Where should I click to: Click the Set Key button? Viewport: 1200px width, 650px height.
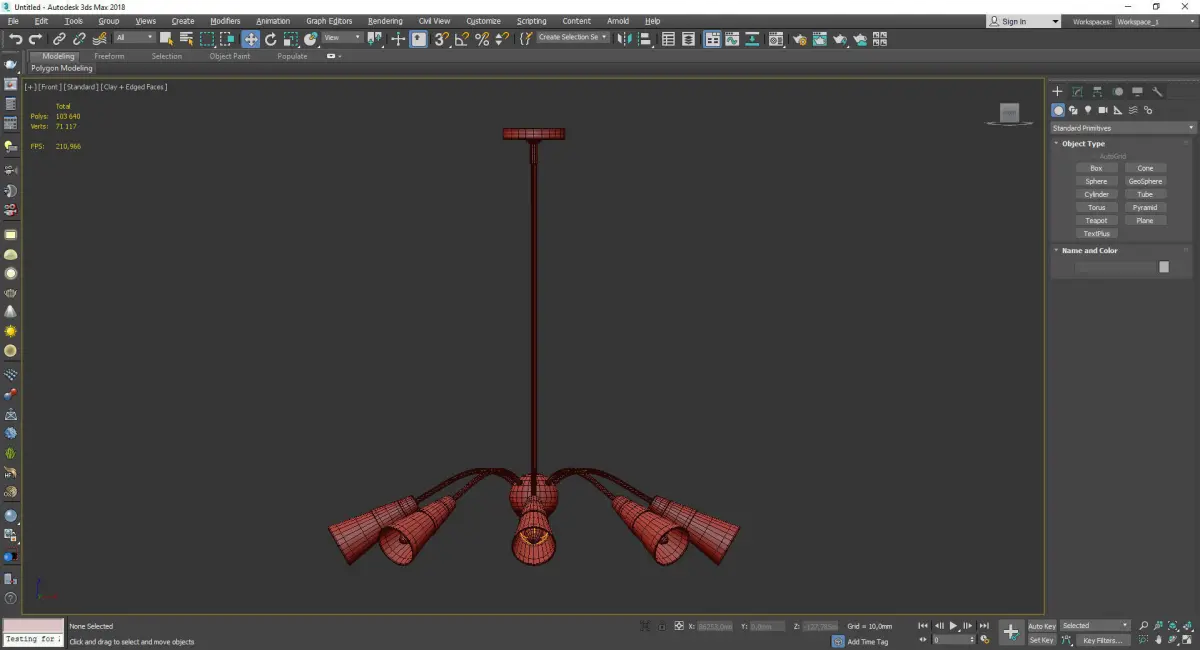click(1042, 640)
